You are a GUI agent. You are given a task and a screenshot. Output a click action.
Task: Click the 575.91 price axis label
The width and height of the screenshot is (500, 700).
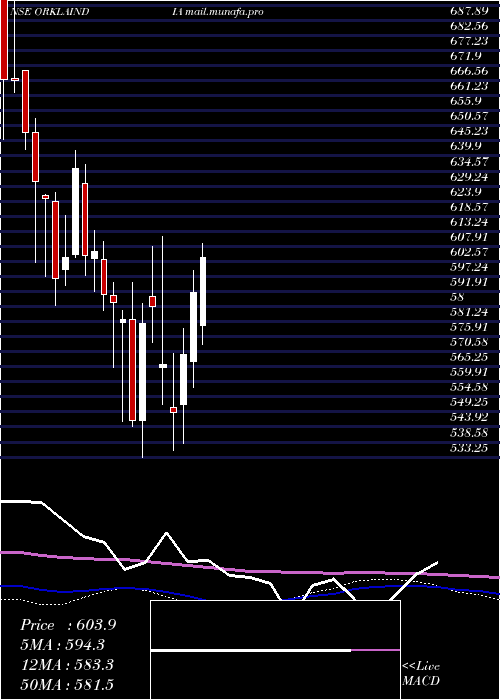click(x=469, y=327)
